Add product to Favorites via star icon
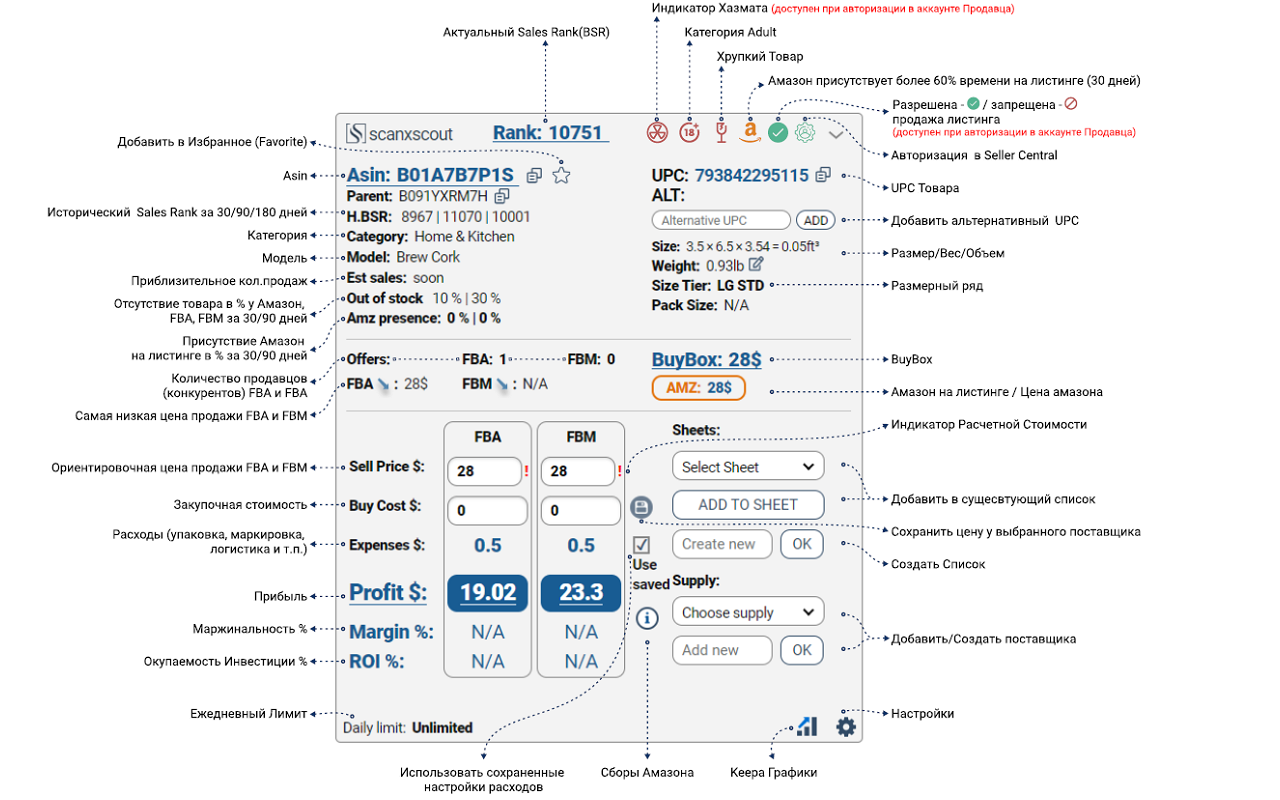The image size is (1280, 800). [562, 174]
